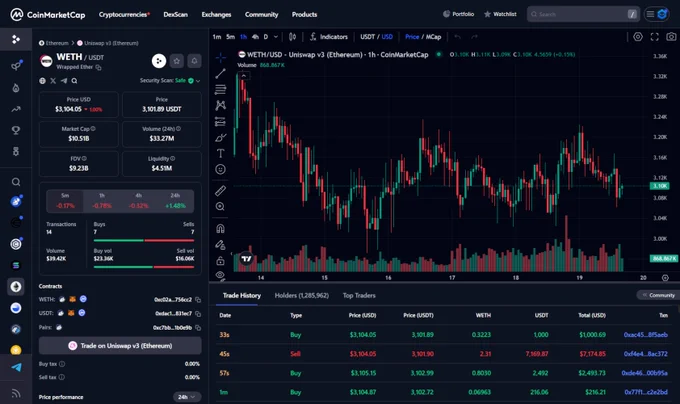Open the Cryptocurrencies menu
Viewport: 680px width, 404px height.
click(x=124, y=14)
